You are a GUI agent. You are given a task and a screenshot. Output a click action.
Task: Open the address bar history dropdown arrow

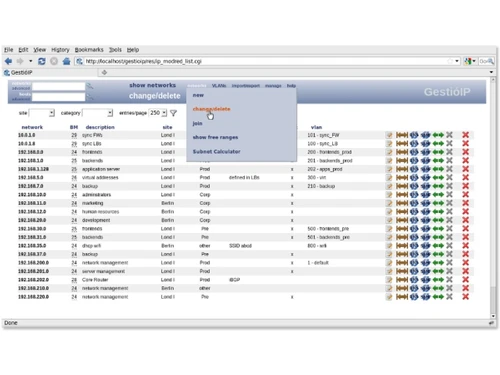click(x=457, y=61)
